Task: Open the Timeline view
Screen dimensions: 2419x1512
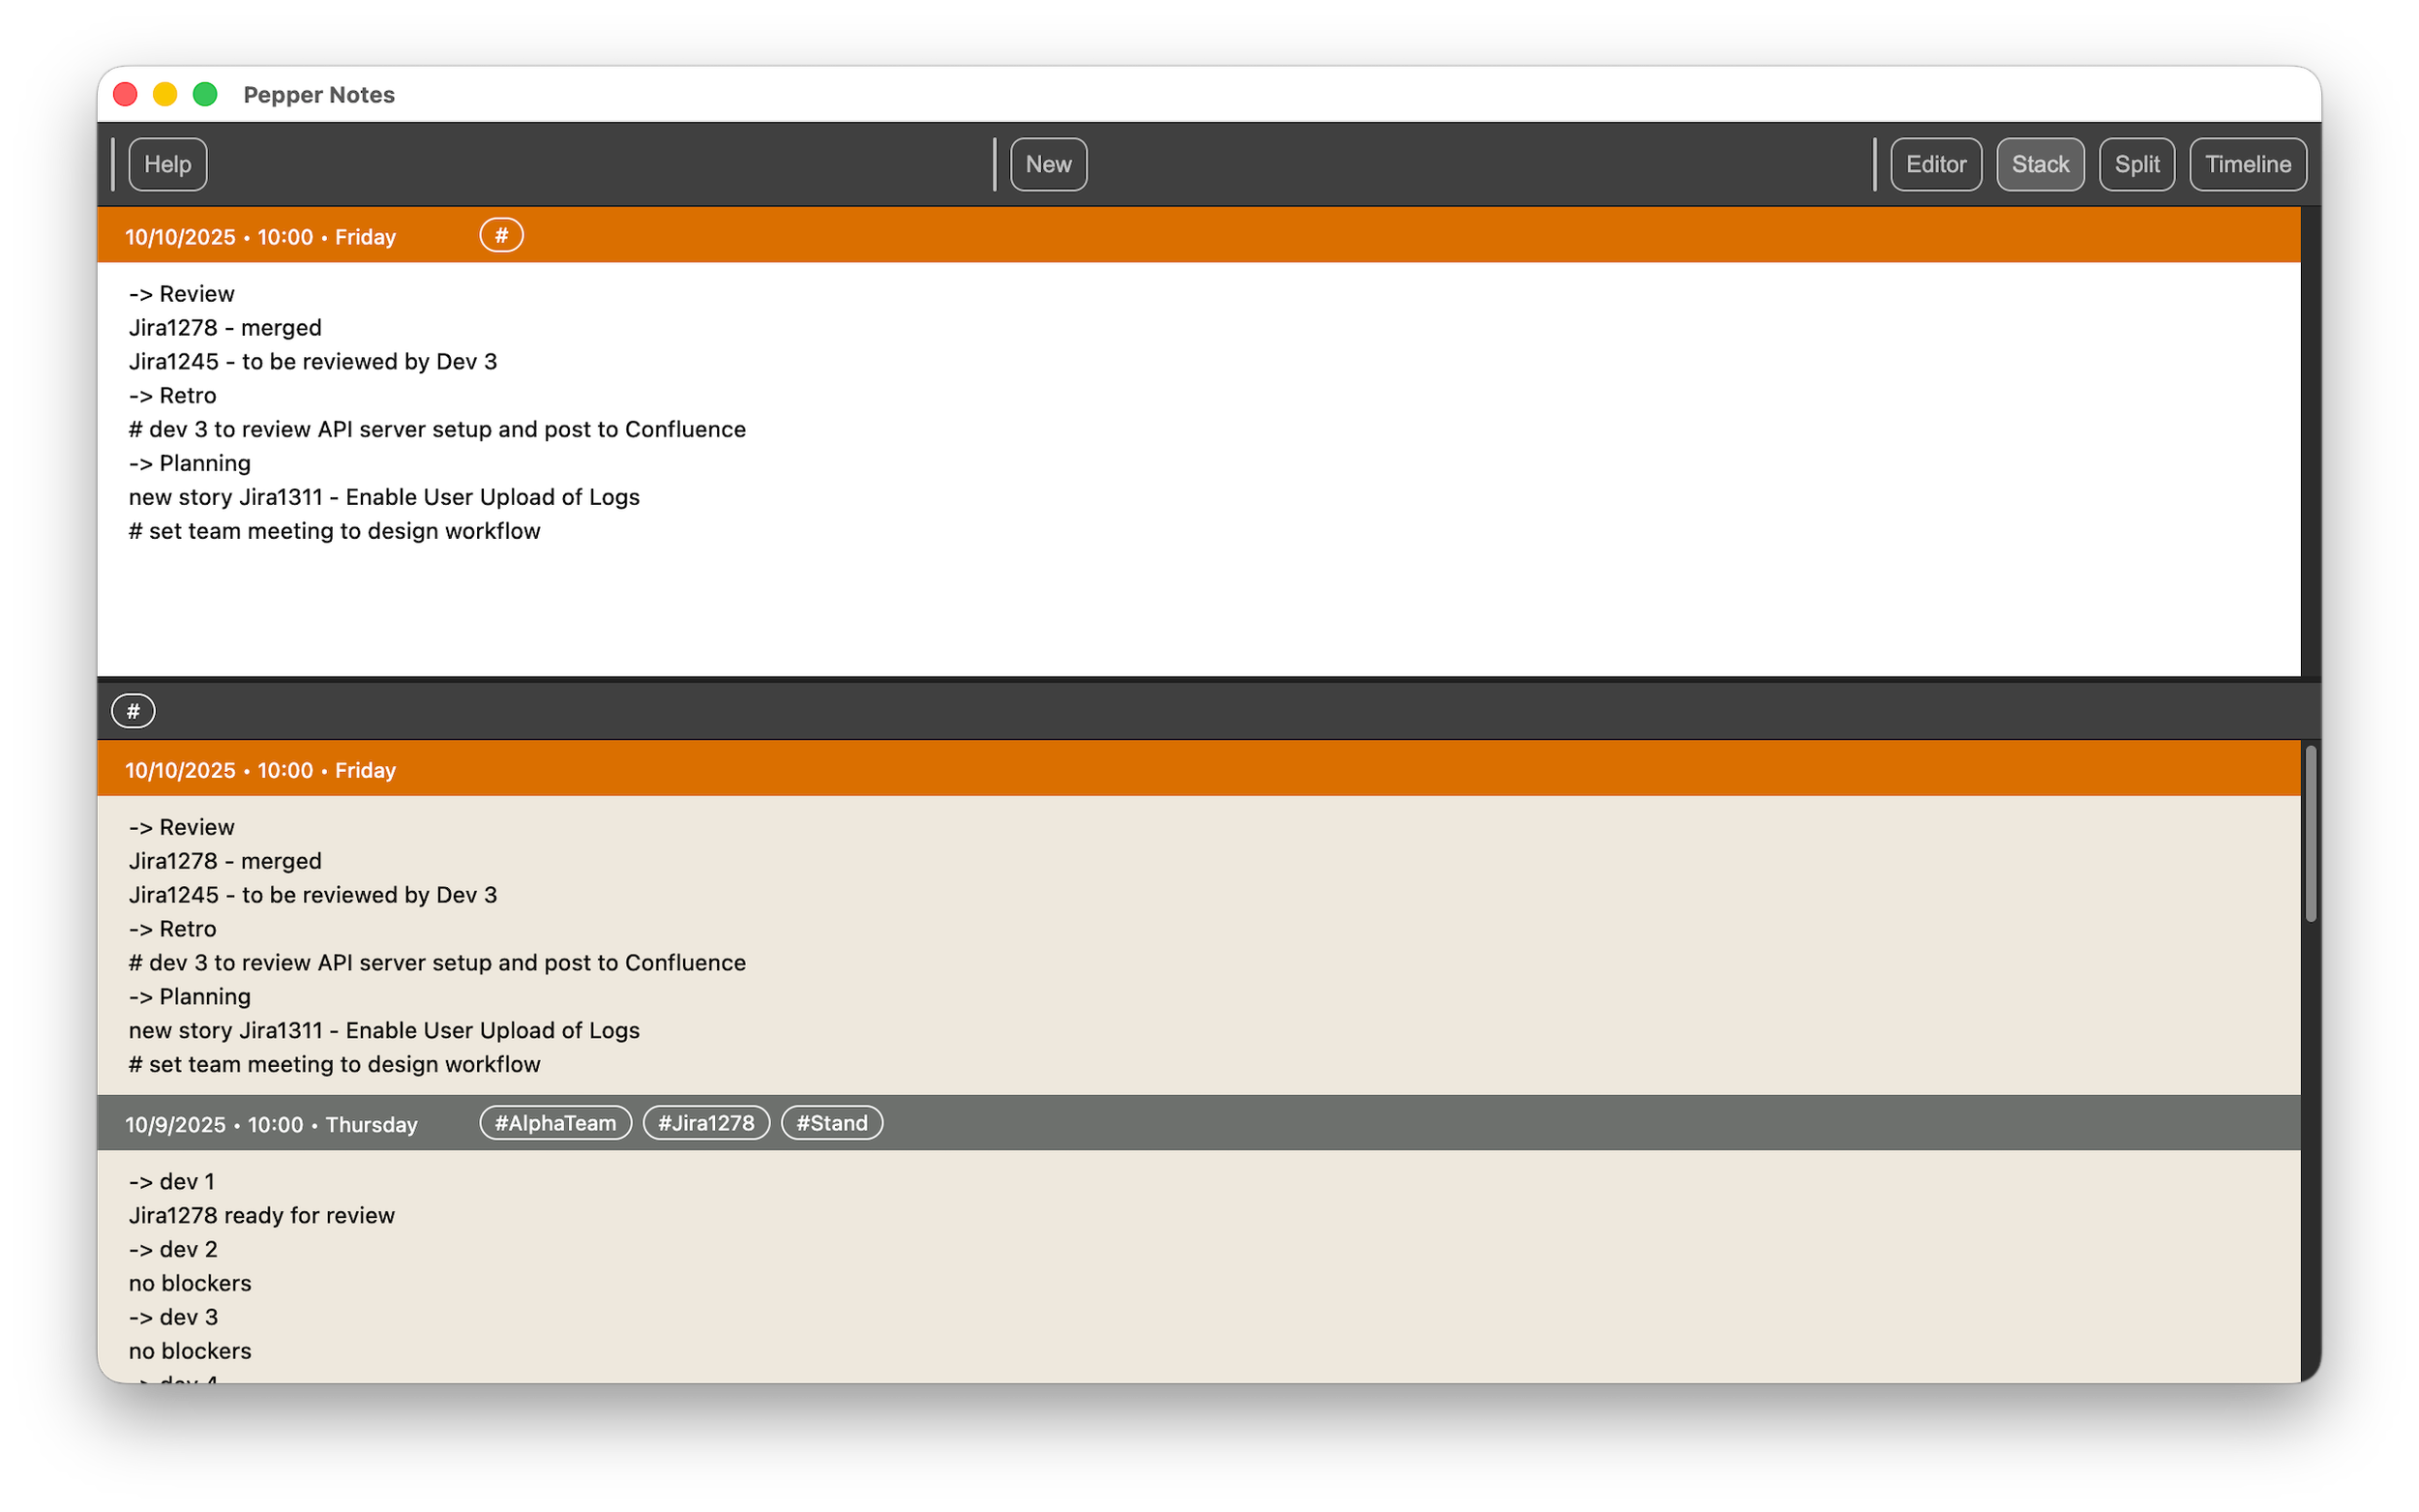Action: coord(2247,164)
